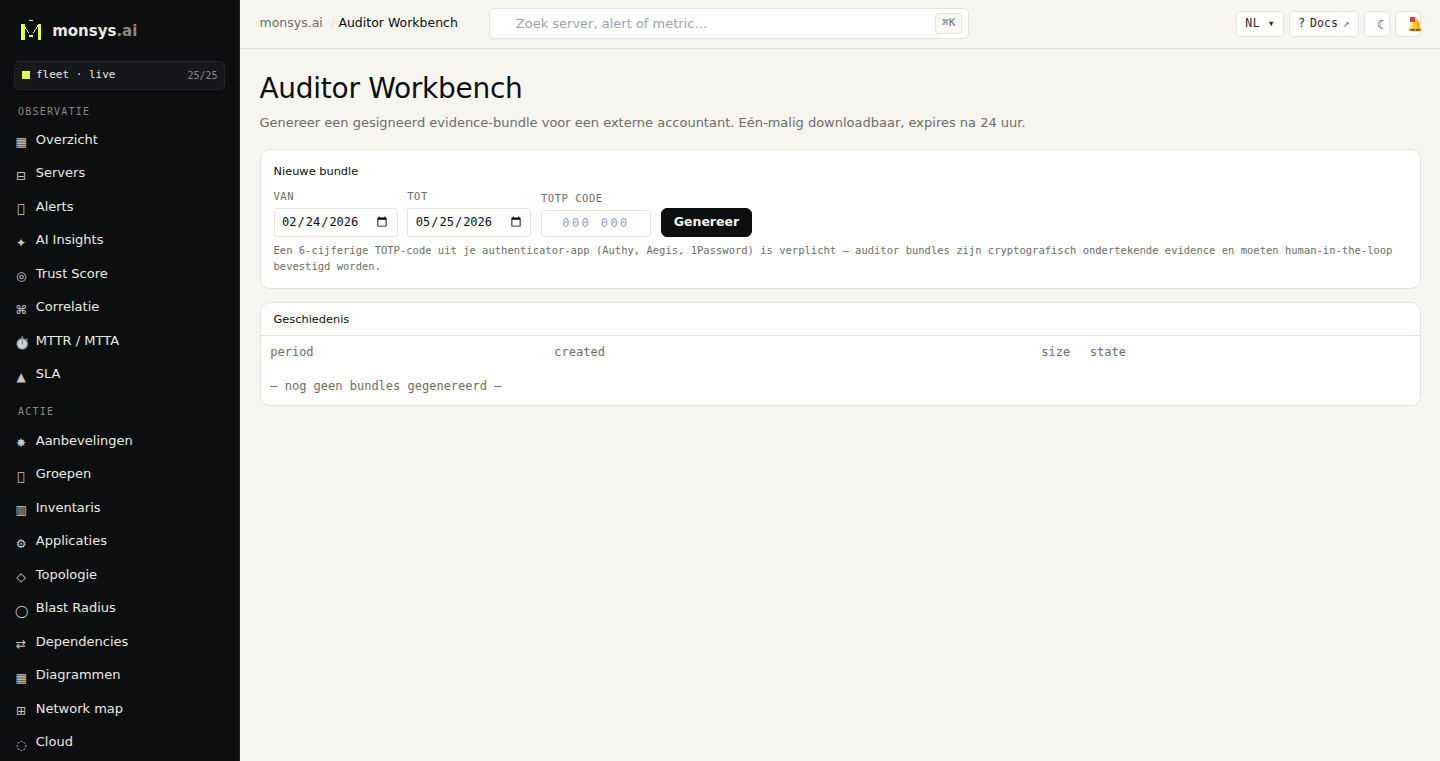1440x761 pixels.
Task: Go to the Correlatie page label
Action: 67,307
